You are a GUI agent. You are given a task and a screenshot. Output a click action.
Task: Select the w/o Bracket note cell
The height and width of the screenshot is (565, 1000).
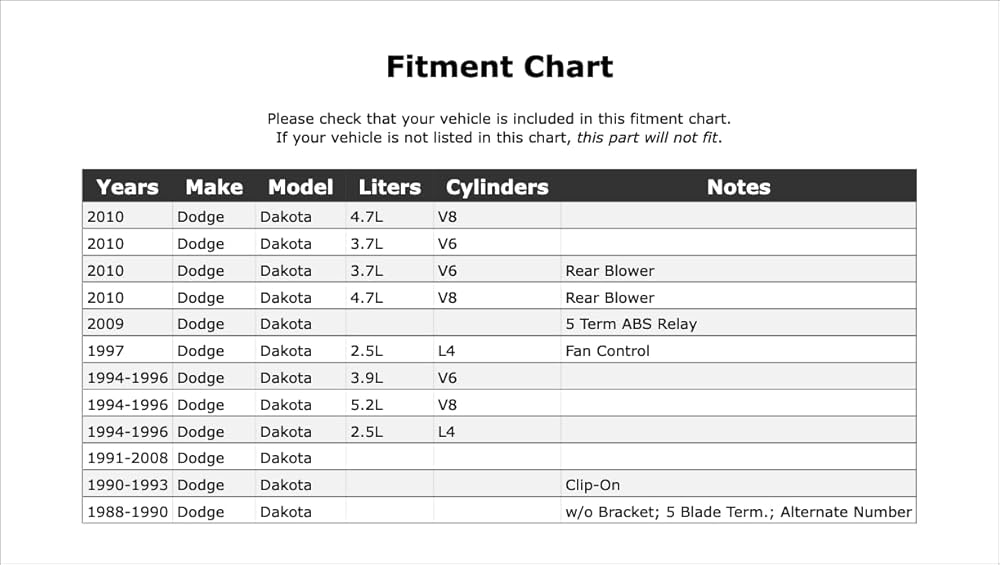point(739,511)
